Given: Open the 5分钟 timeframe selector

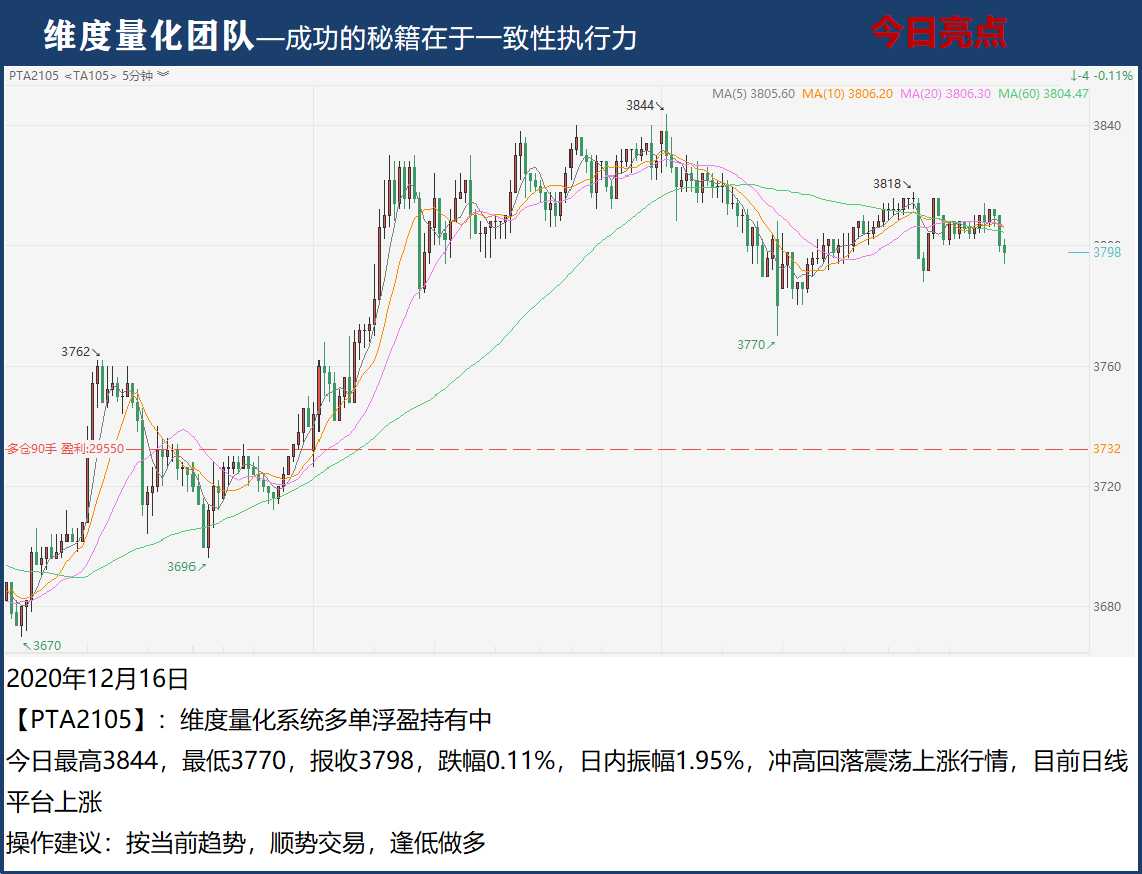Looking at the screenshot, I should click(138, 75).
